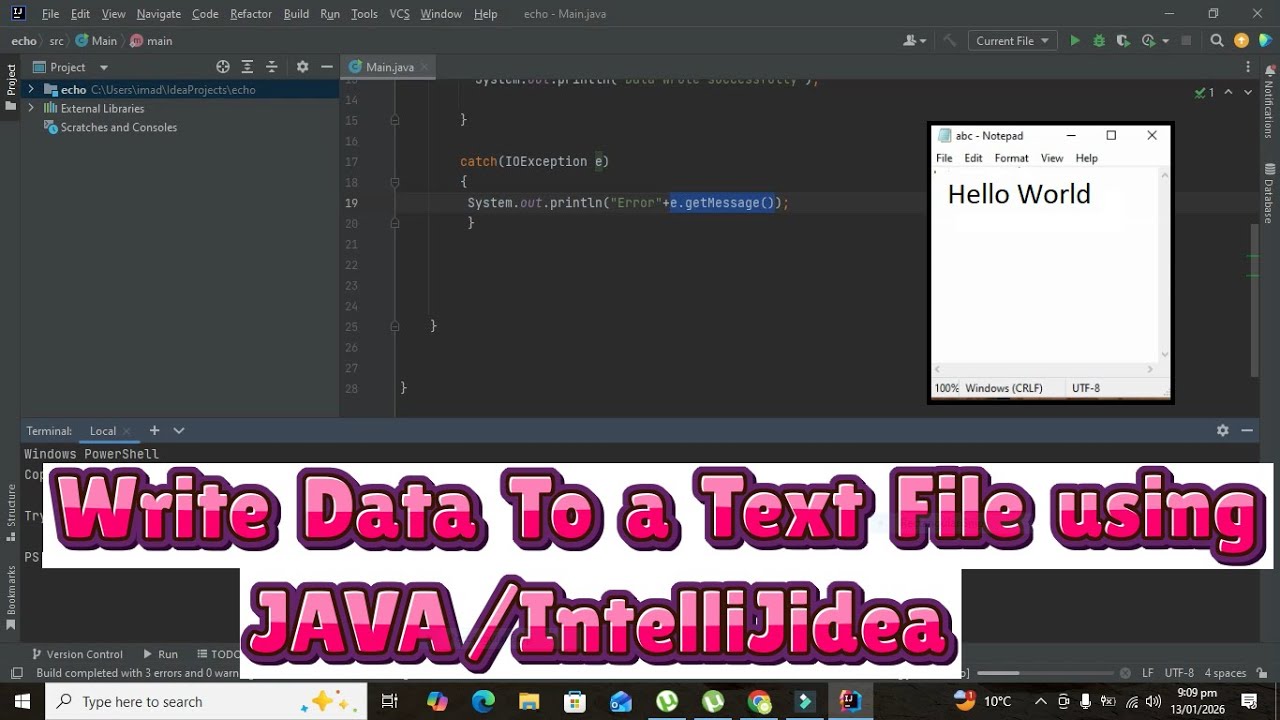
Task: Open the File menu in IntelliJ
Action: [50, 14]
